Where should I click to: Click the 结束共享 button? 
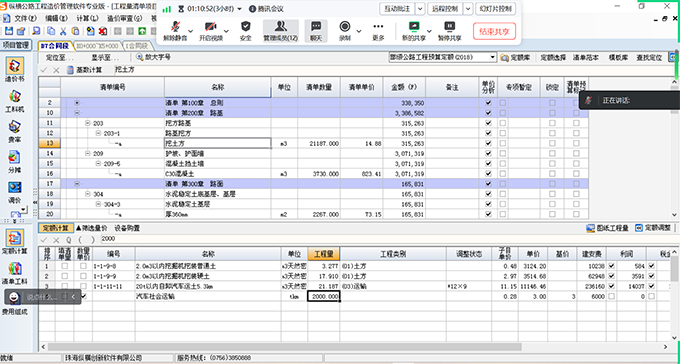[x=494, y=31]
